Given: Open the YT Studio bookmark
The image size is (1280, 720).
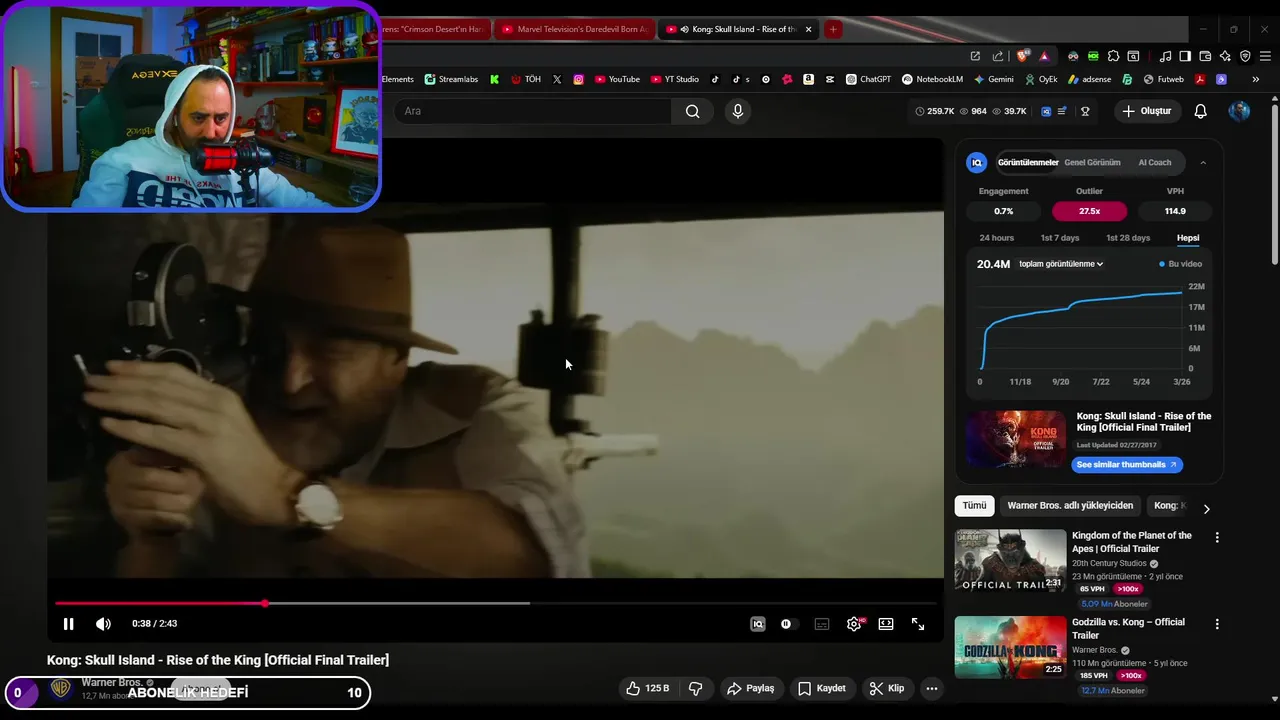Looking at the screenshot, I should (x=675, y=79).
